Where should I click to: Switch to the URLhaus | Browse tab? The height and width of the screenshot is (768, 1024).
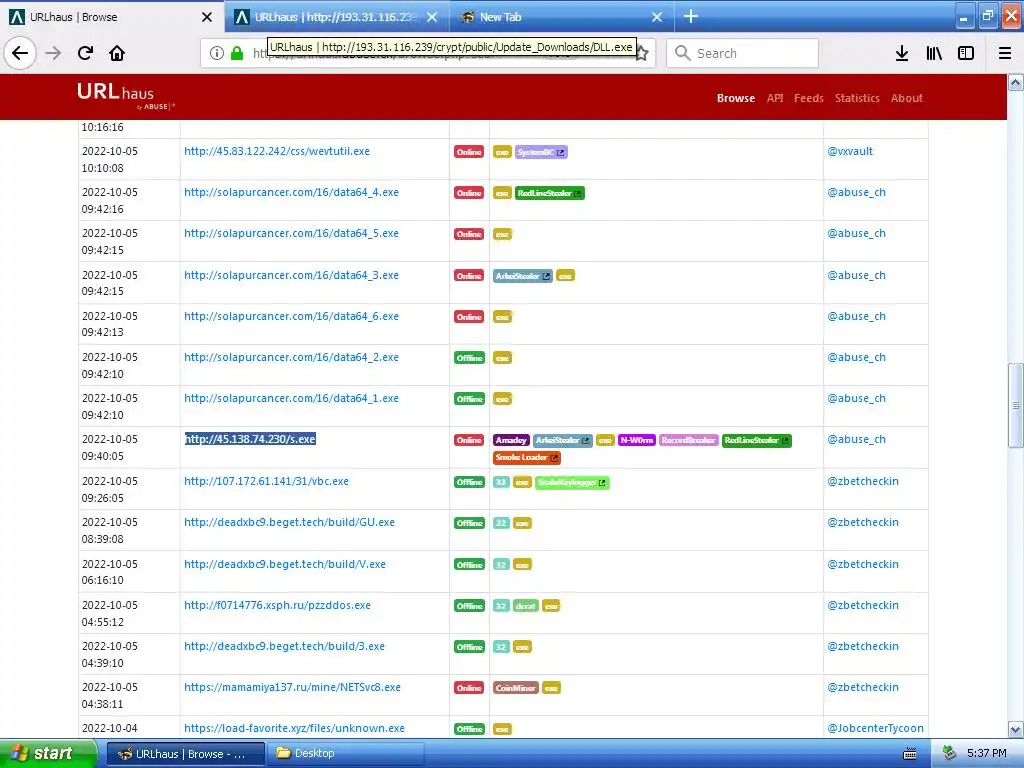pyautogui.click(x=111, y=17)
